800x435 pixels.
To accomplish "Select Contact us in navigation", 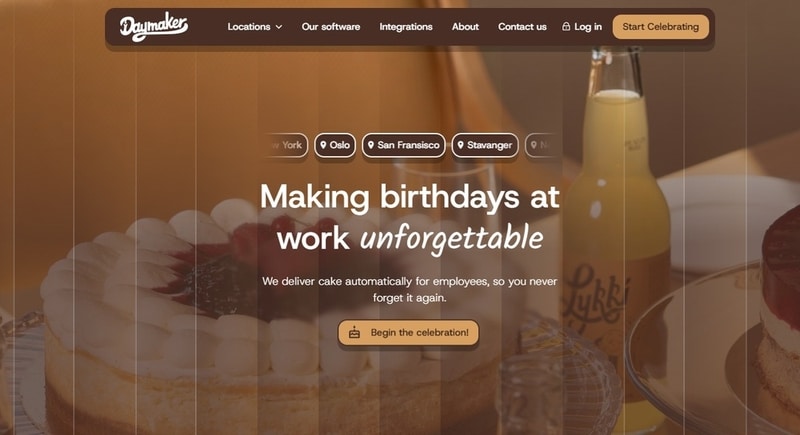I will [x=522, y=27].
